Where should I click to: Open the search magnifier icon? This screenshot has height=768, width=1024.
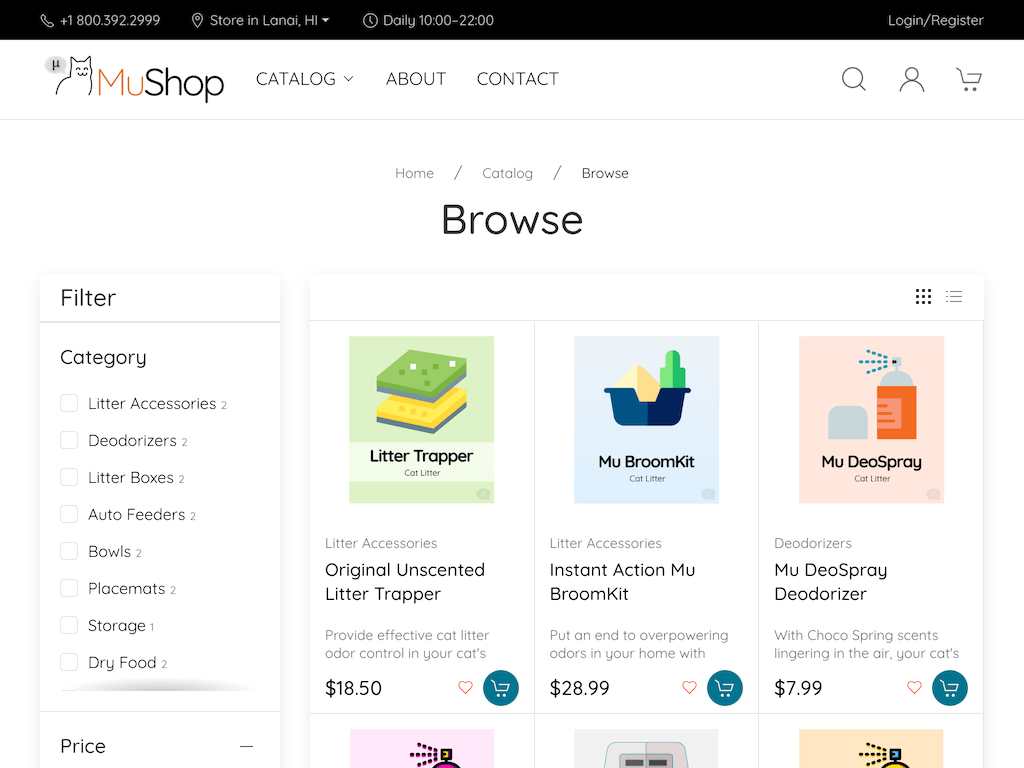coord(854,79)
